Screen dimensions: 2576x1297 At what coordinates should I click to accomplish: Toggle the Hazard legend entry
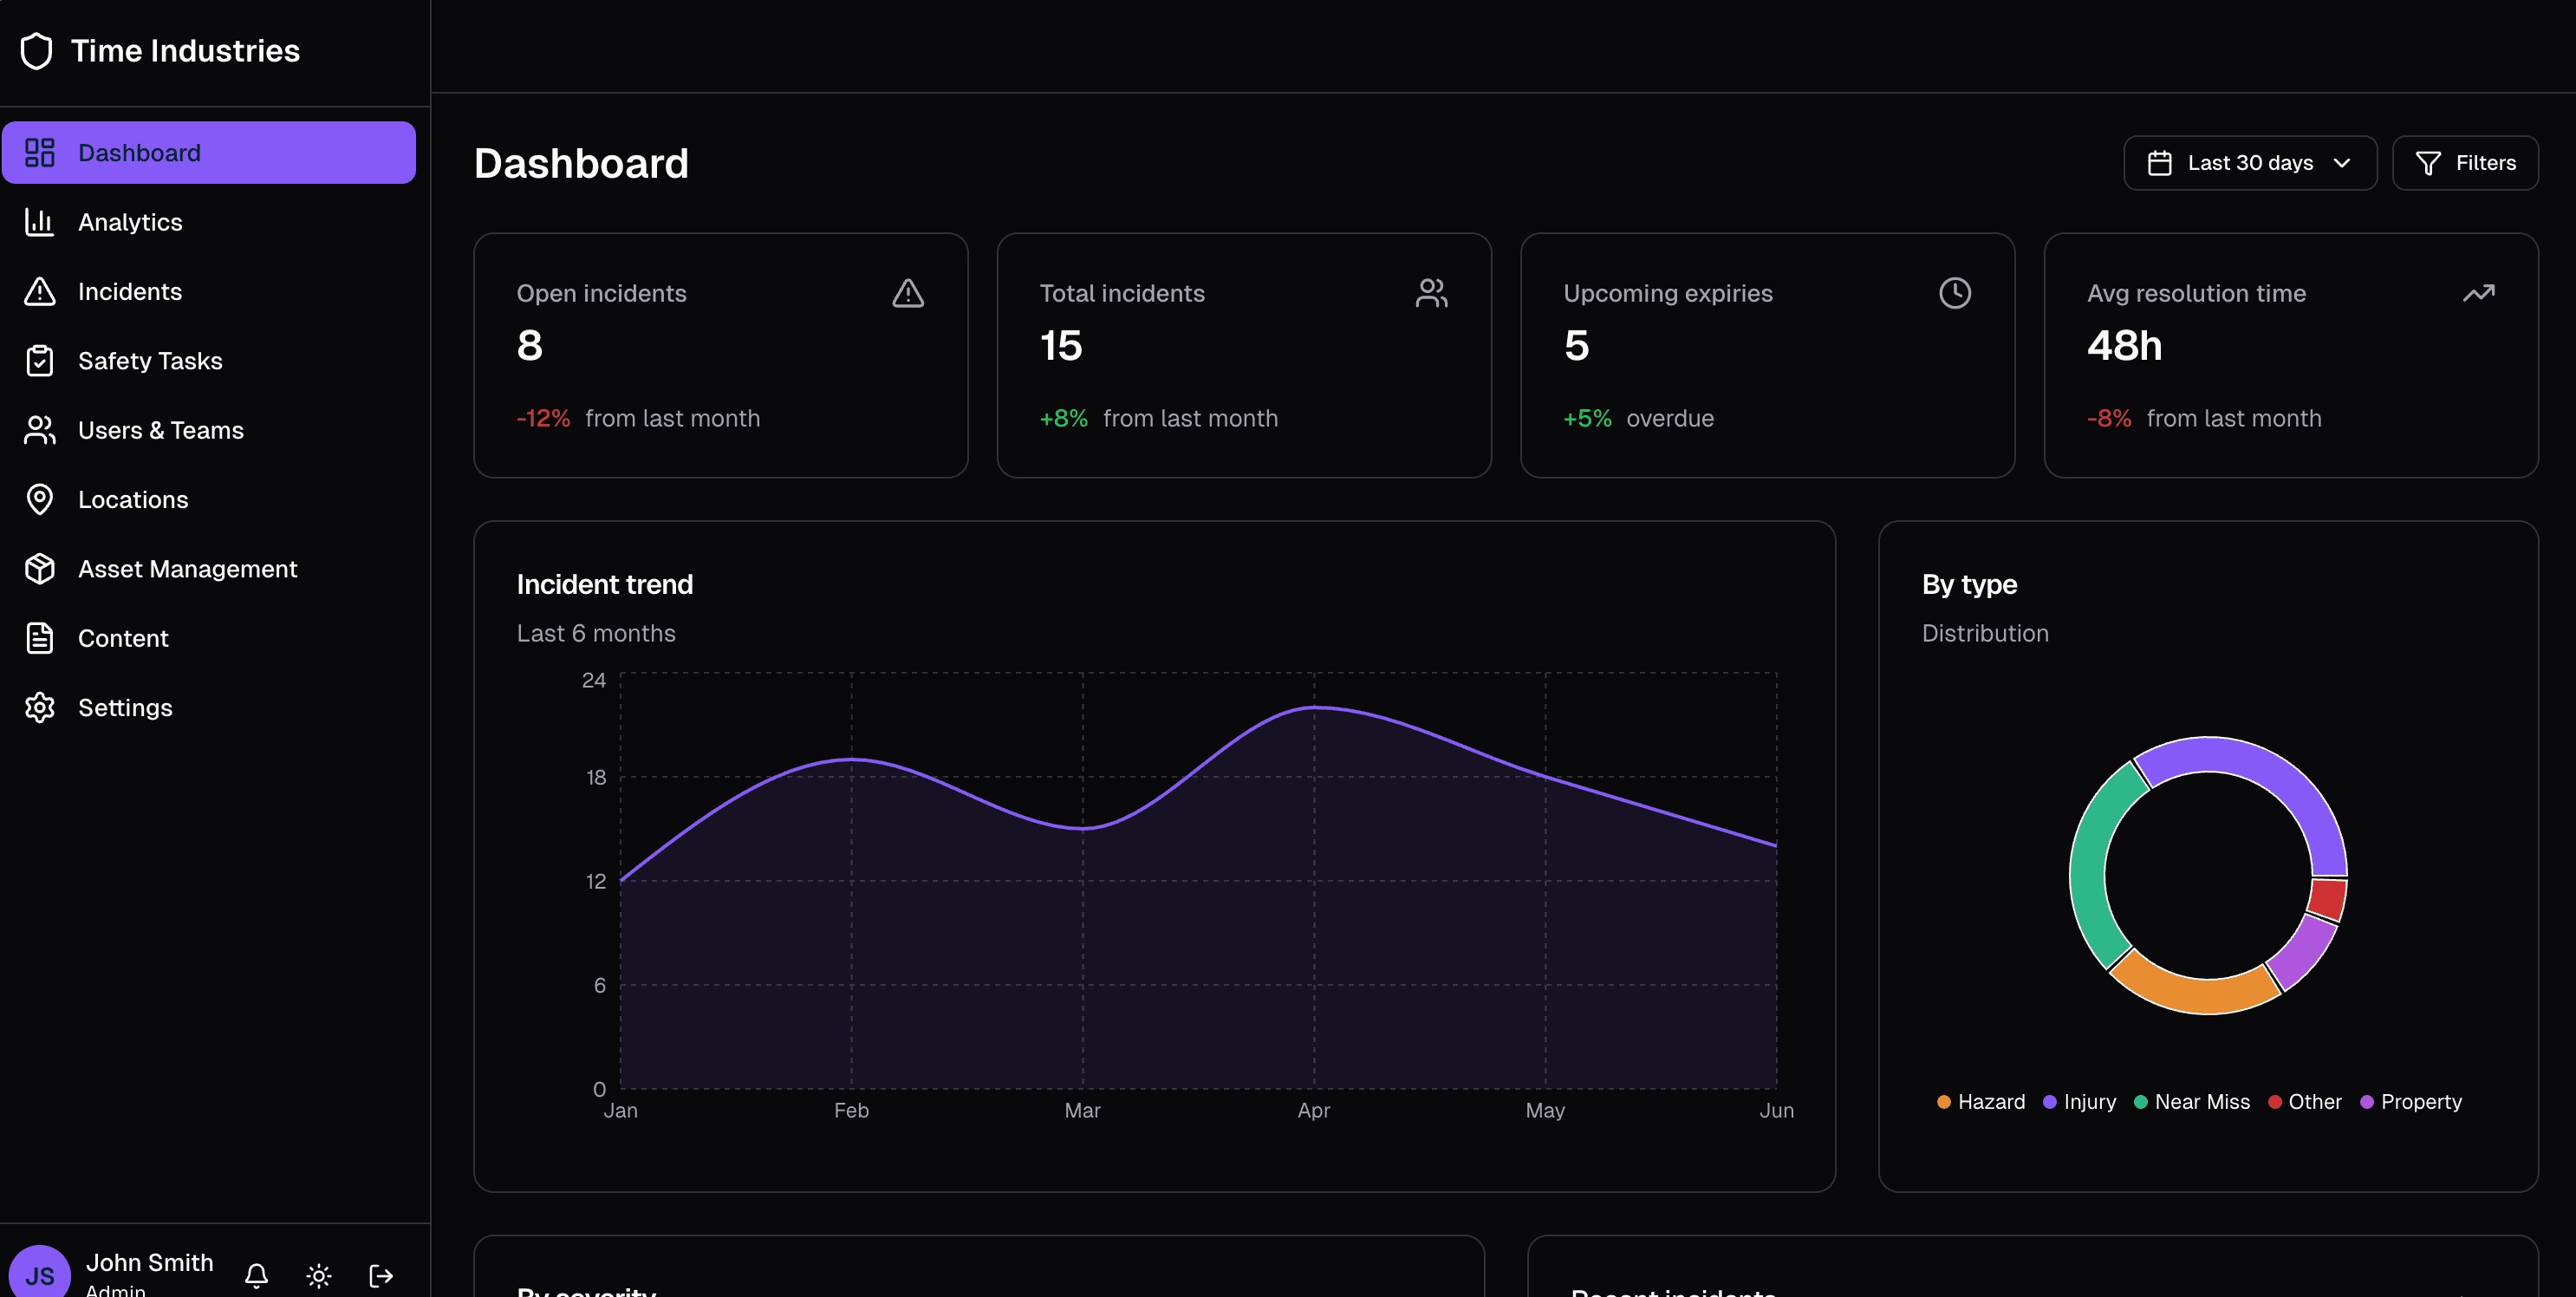pos(1981,1101)
